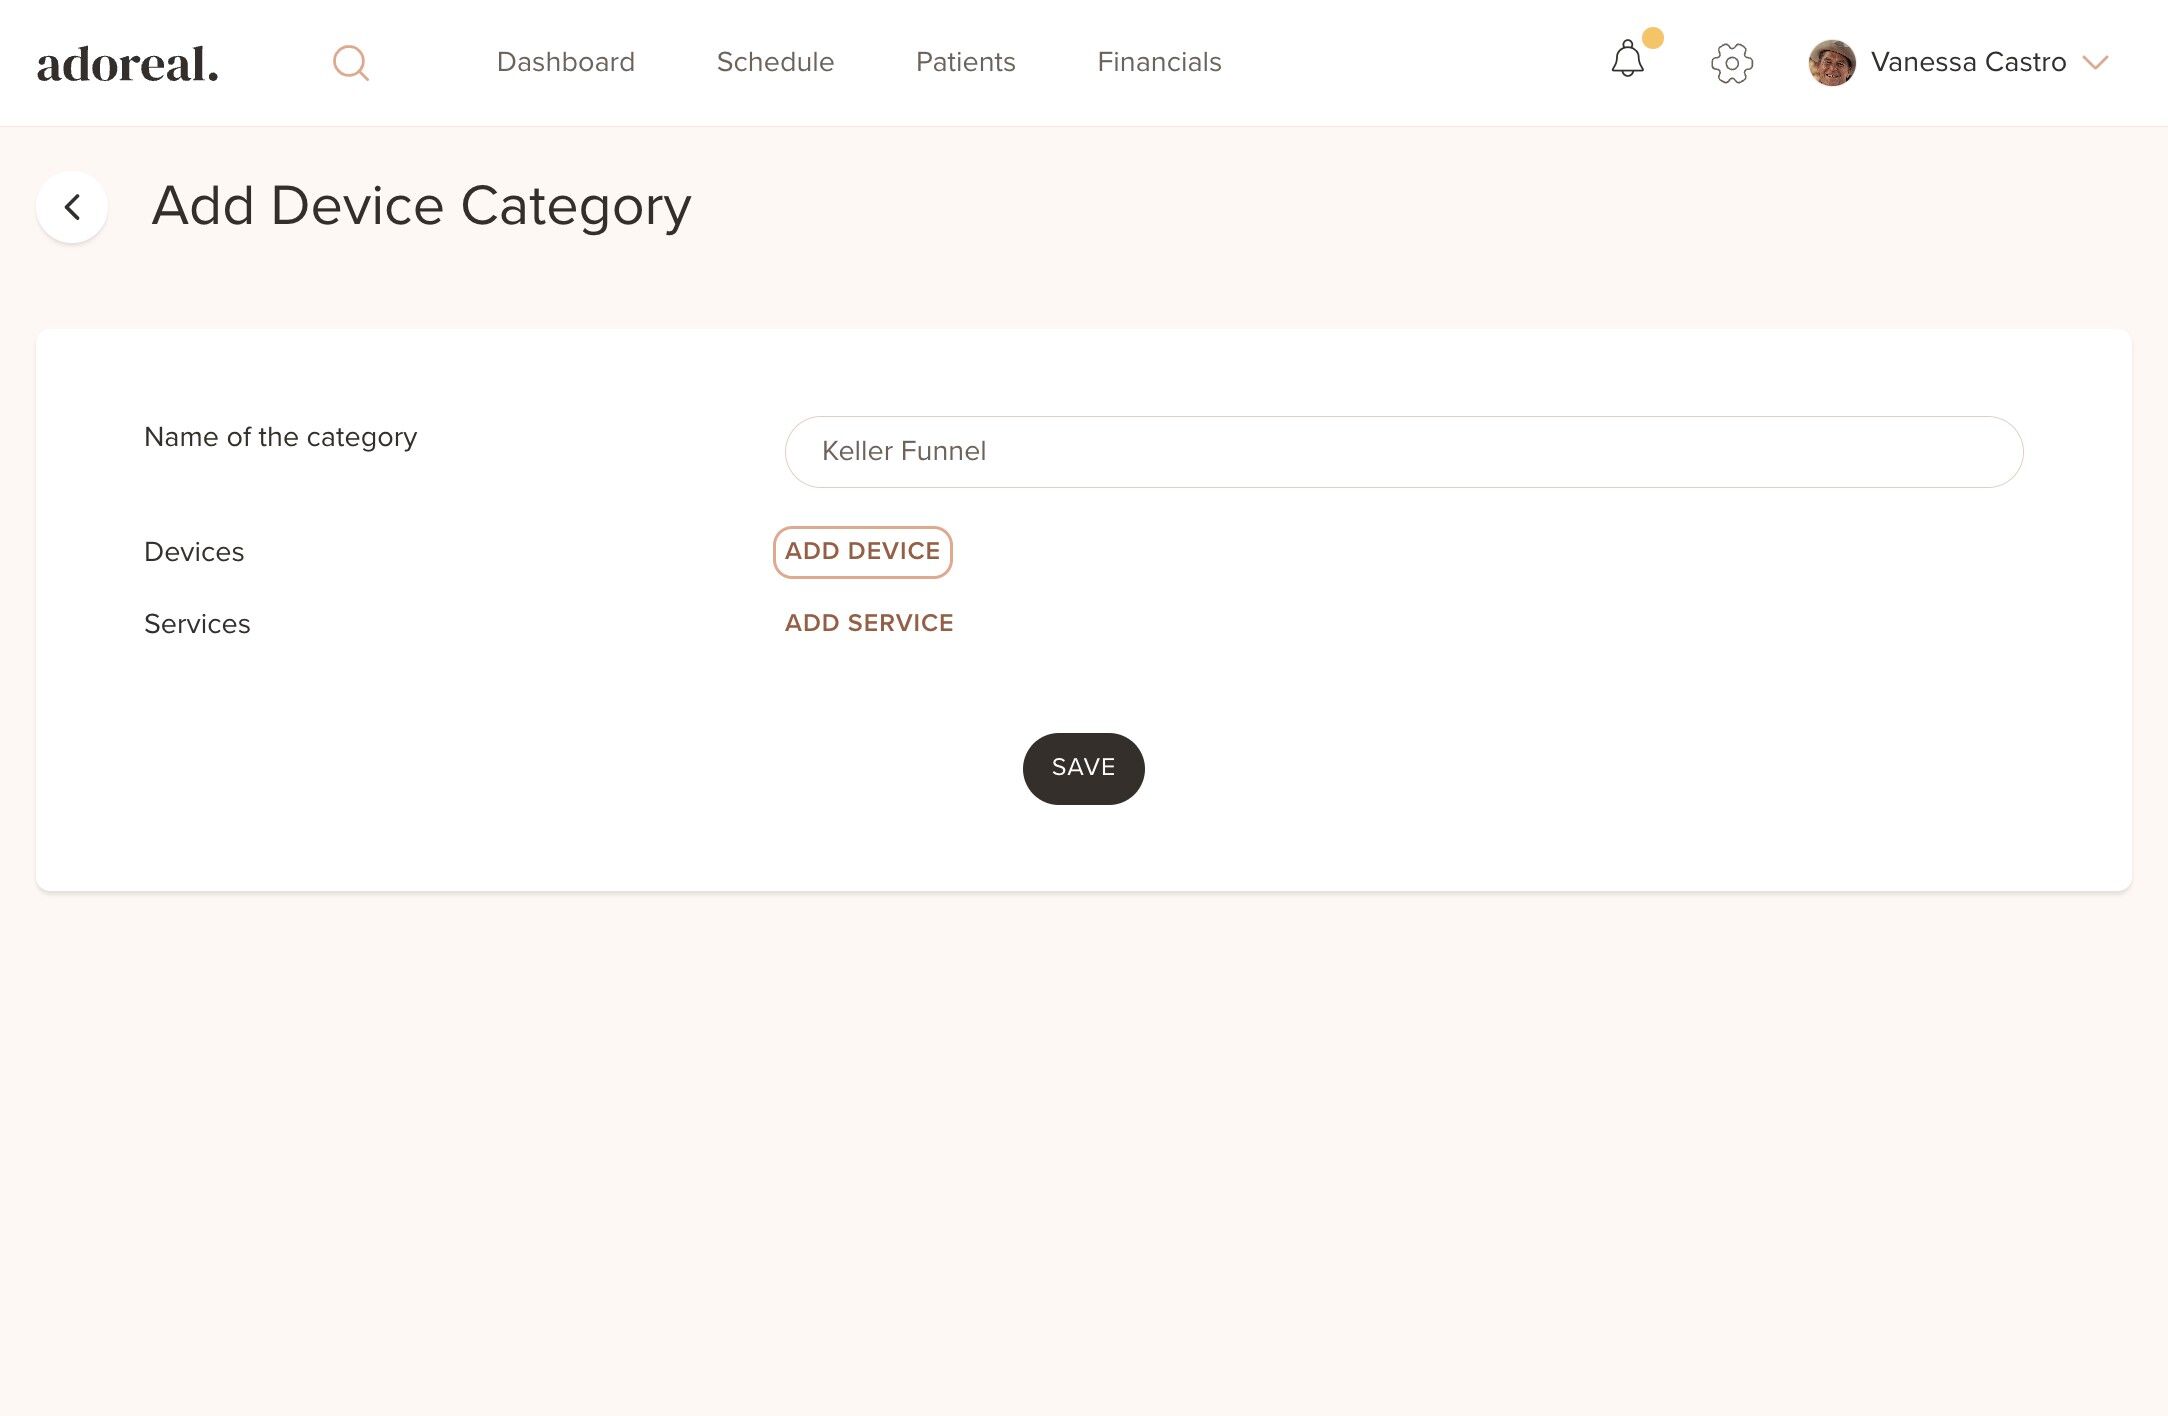Click the ADD DEVICE button
The image size is (2168, 1416).
point(863,552)
